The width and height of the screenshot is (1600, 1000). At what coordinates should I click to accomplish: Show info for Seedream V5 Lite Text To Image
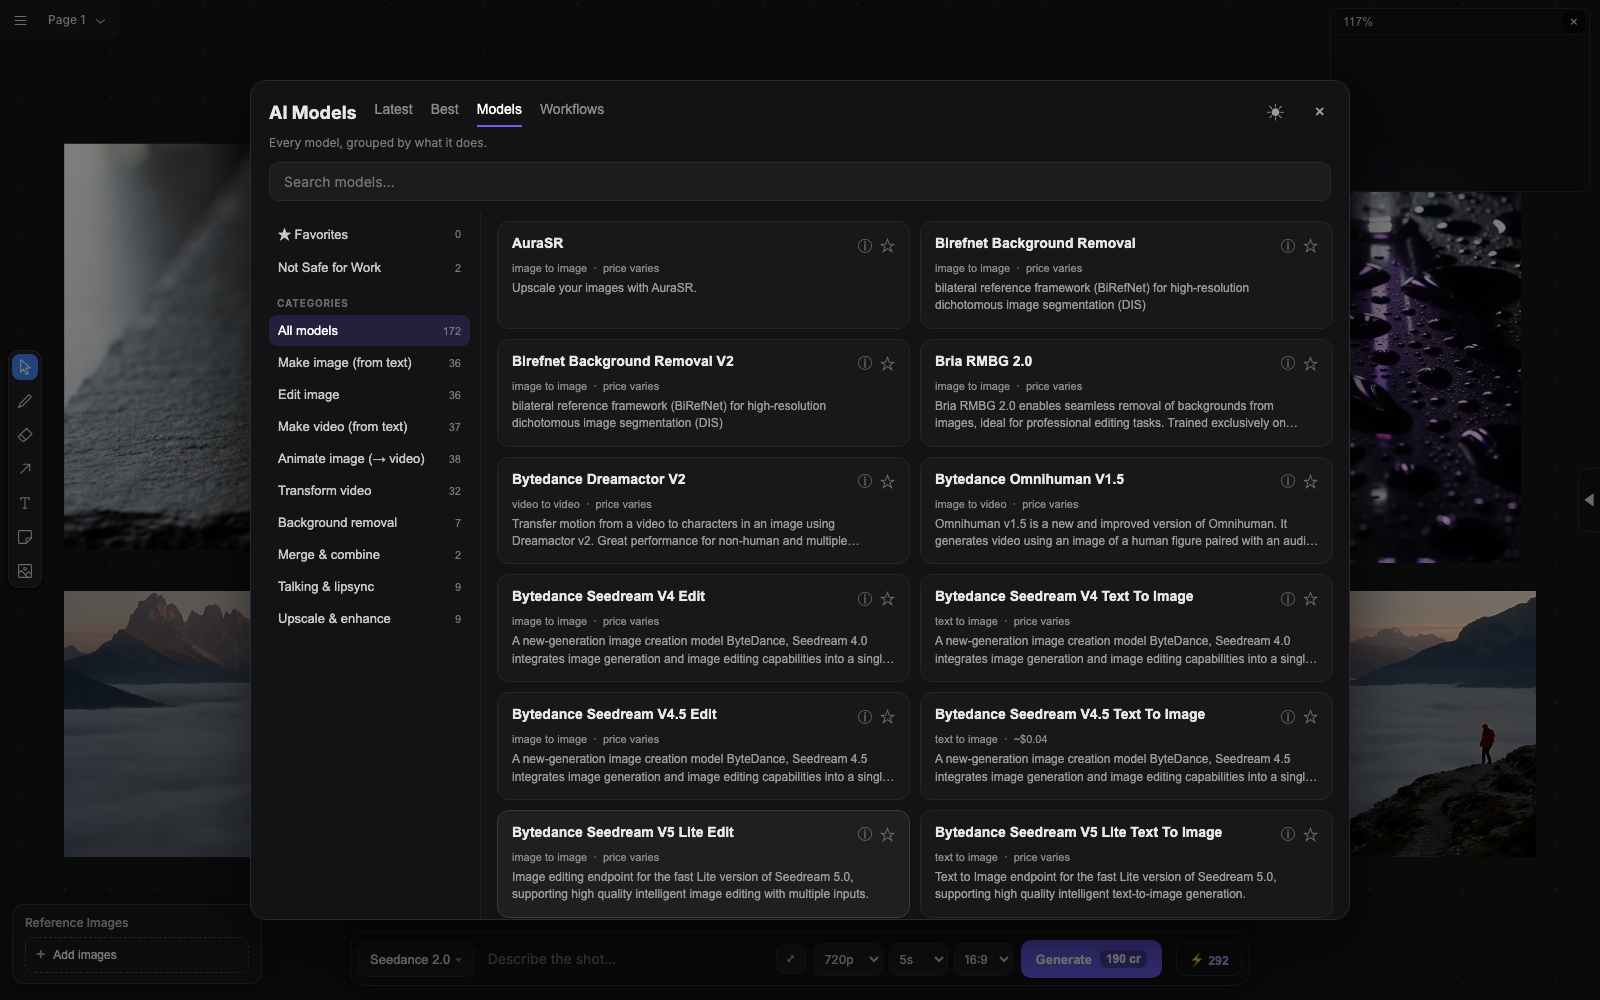pyautogui.click(x=1287, y=835)
